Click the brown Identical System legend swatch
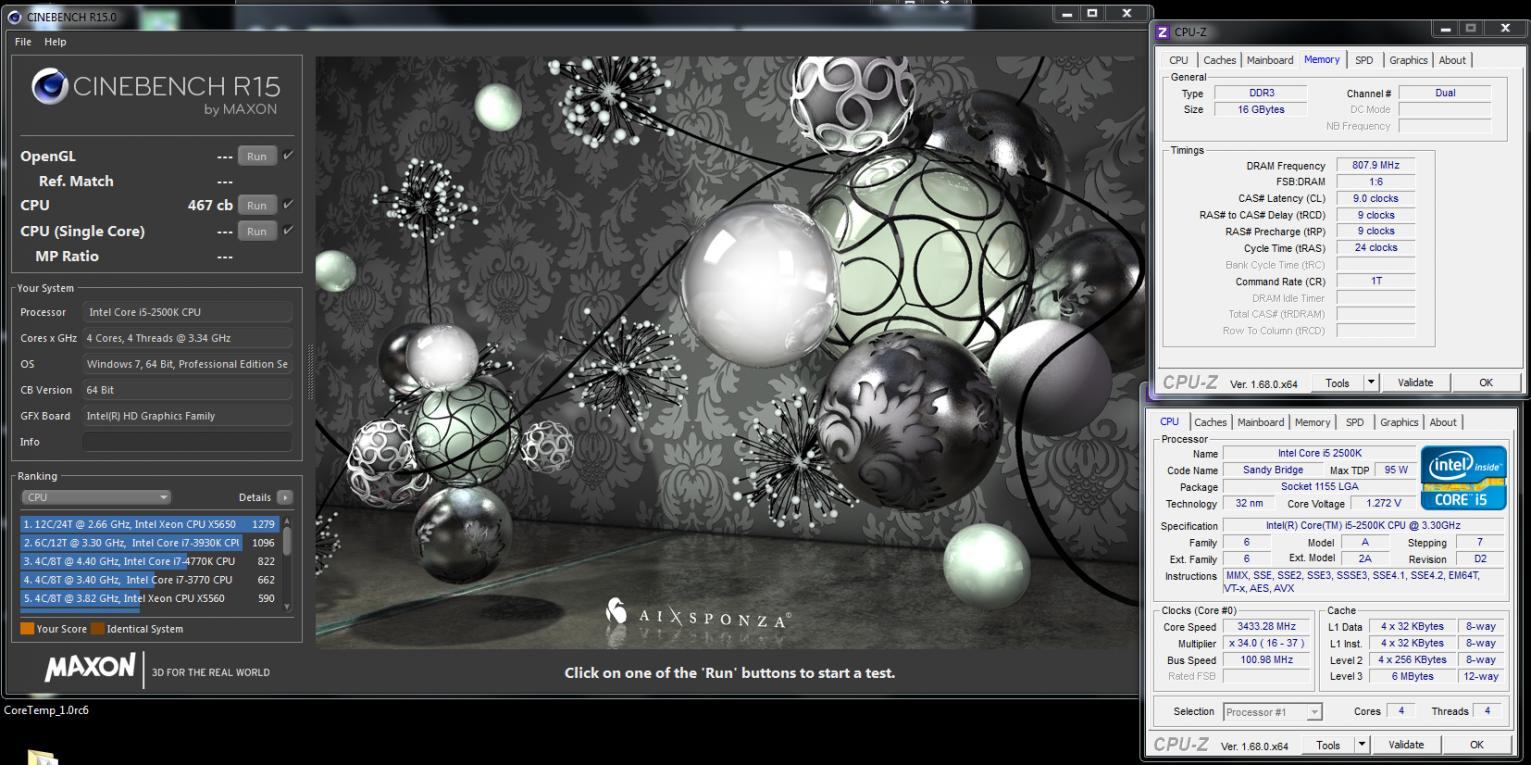 [97, 629]
